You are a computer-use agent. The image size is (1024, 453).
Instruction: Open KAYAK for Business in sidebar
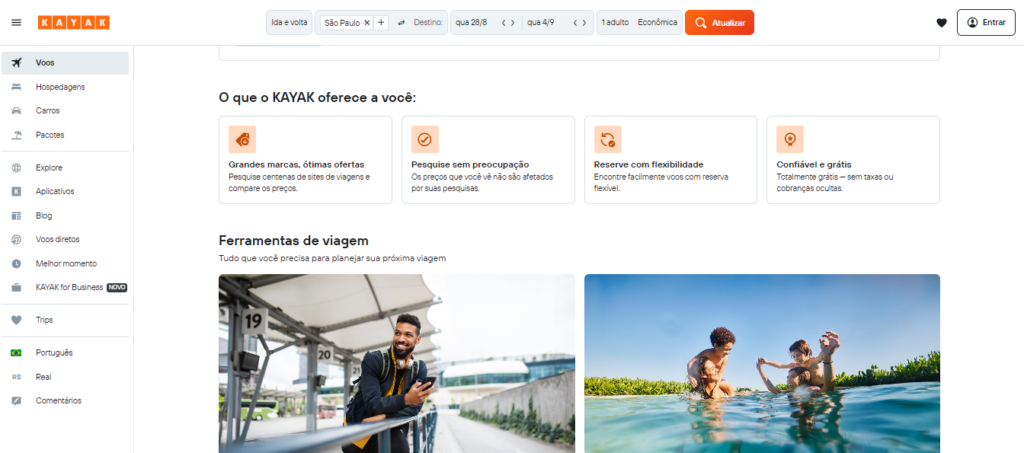(70, 287)
